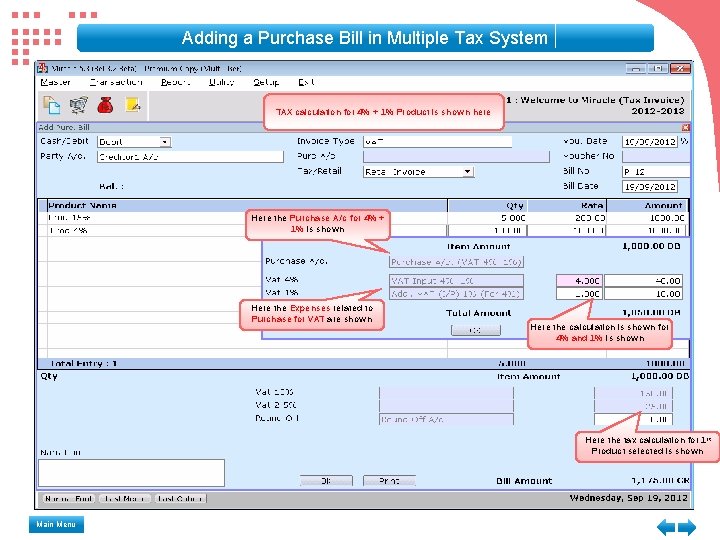Click the Bill No field
This screenshot has width=720, height=540.
[x=656, y=172]
